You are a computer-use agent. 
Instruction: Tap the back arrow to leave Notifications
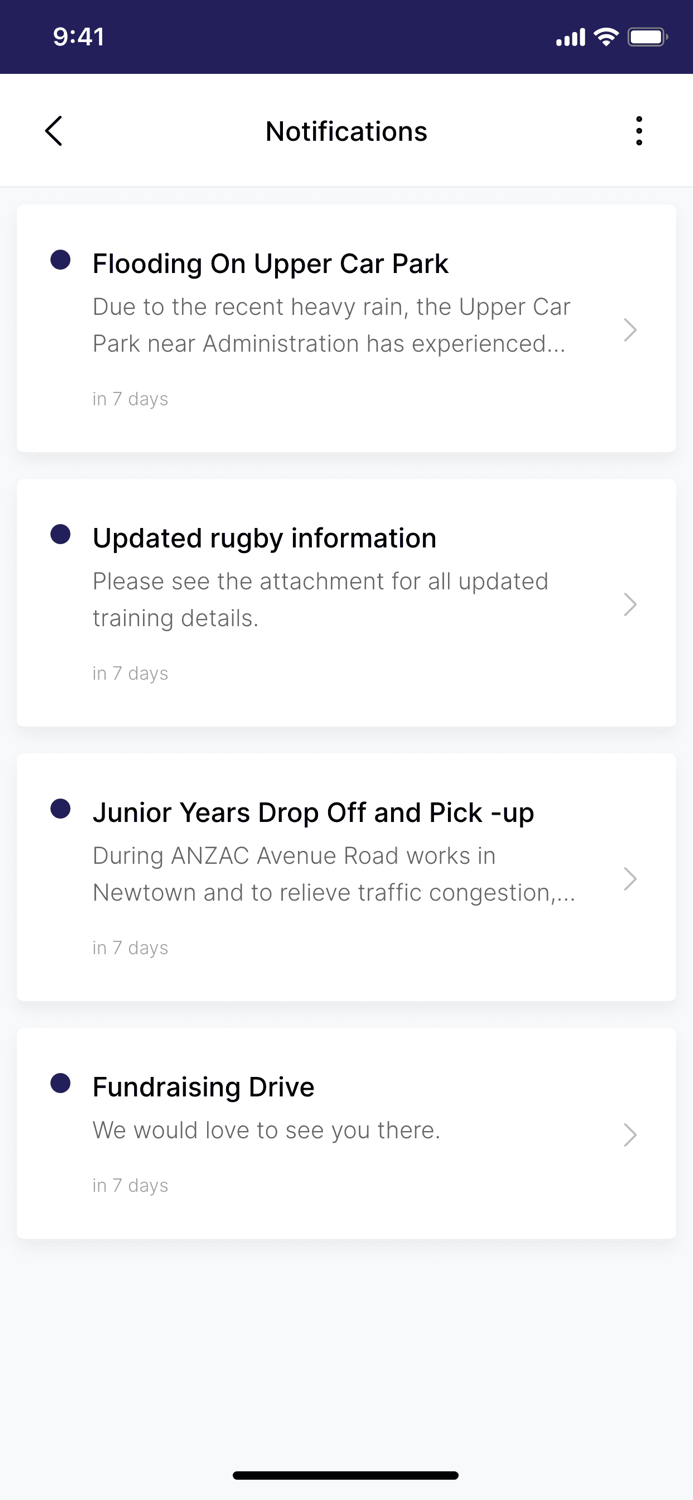(x=53, y=130)
